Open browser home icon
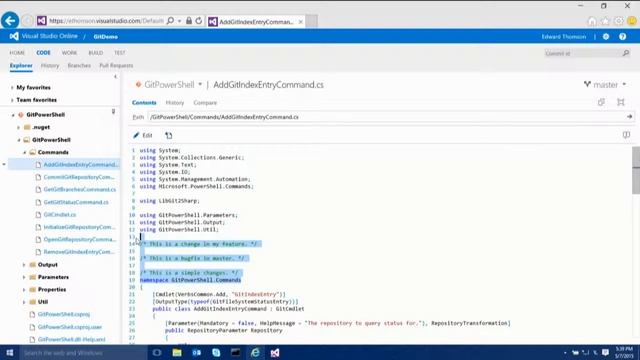Screen dimensions: 640x360 [592, 21]
